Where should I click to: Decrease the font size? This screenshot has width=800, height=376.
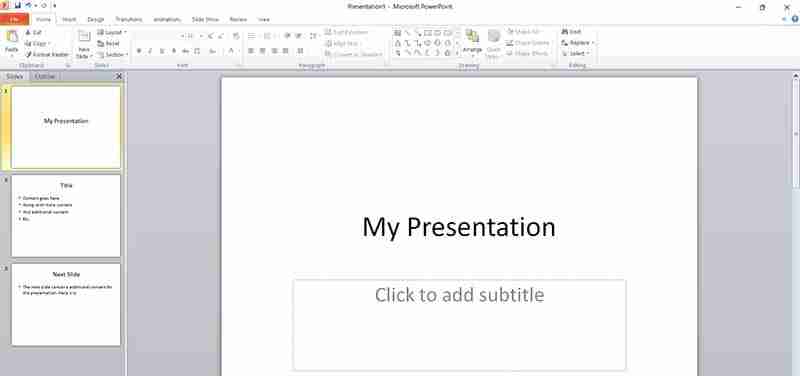coord(221,36)
